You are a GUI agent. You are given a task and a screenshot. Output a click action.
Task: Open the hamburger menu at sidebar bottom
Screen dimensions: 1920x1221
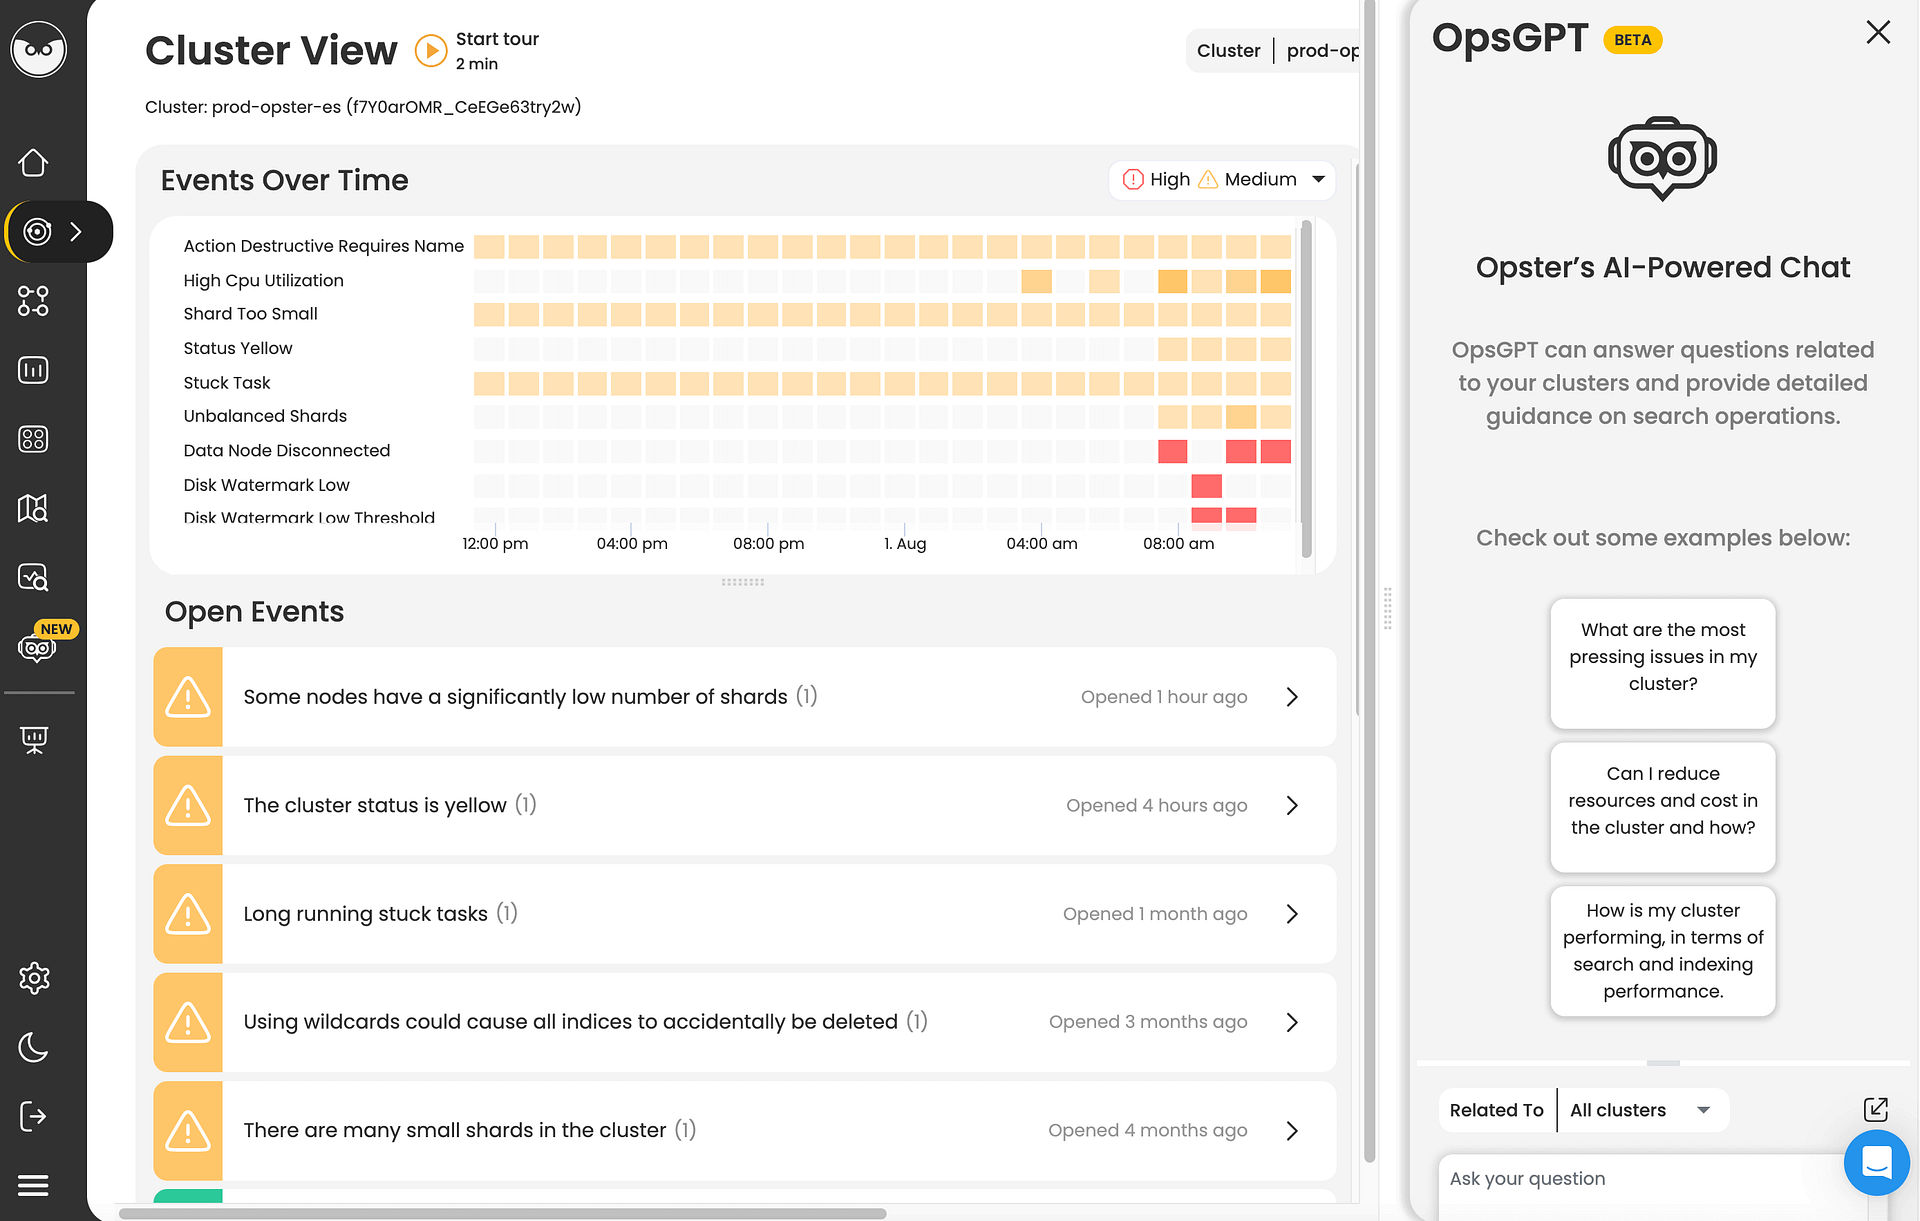click(x=33, y=1186)
